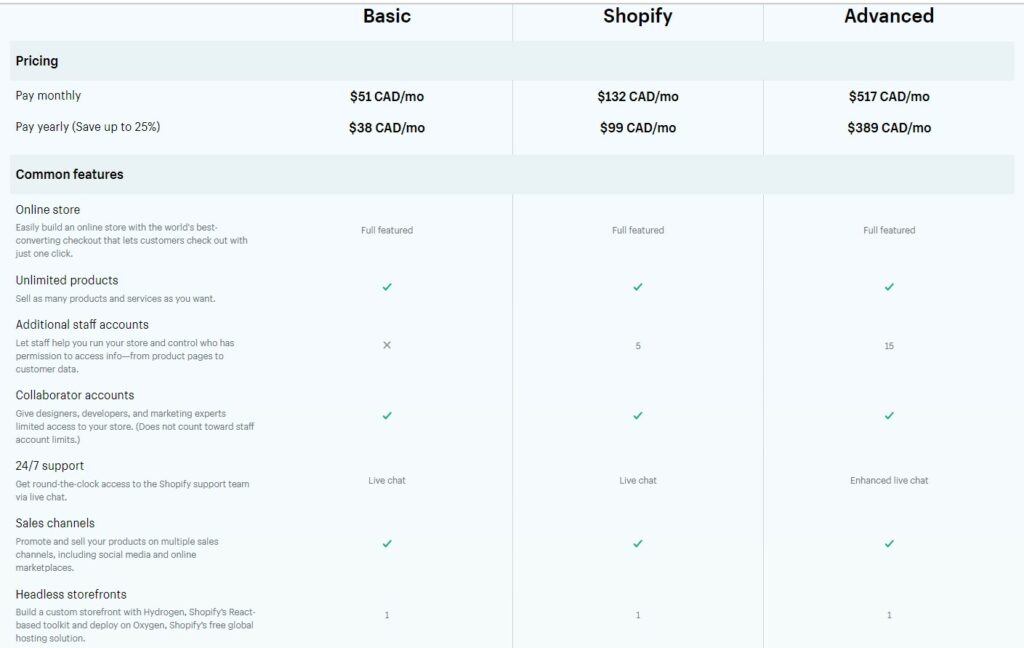
Task: Click Collaborator accounts checkmark in Shopify column
Action: click(x=637, y=415)
